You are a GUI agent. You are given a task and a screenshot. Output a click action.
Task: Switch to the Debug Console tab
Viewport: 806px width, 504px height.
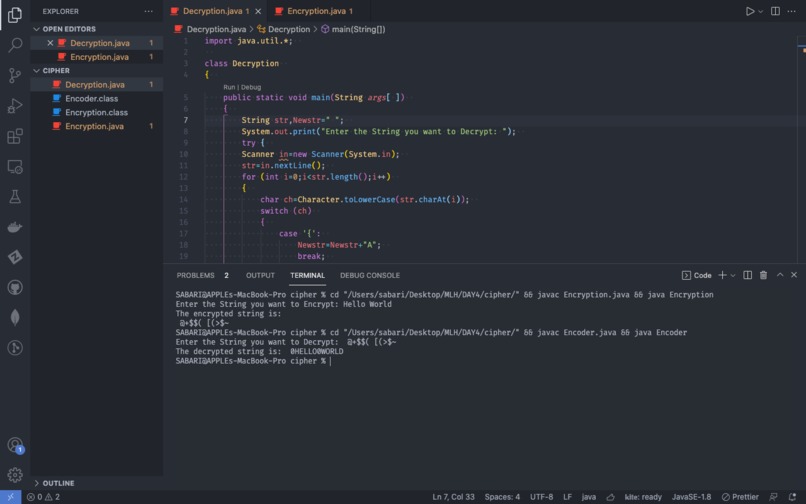point(370,276)
